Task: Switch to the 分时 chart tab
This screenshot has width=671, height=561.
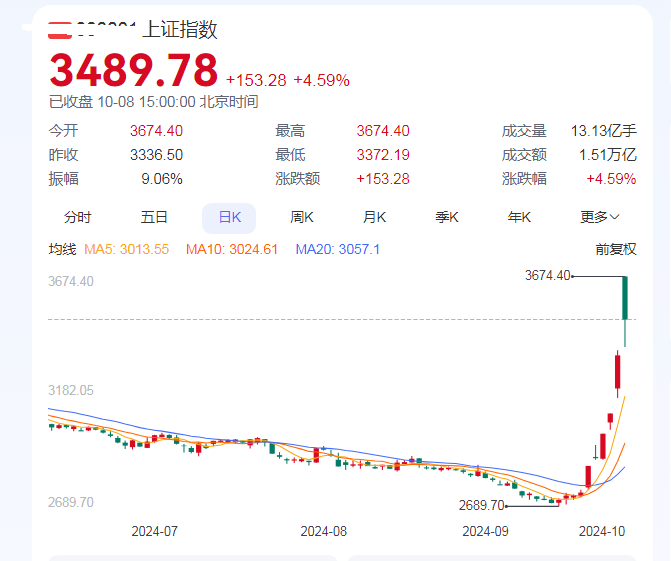Action: click(77, 217)
